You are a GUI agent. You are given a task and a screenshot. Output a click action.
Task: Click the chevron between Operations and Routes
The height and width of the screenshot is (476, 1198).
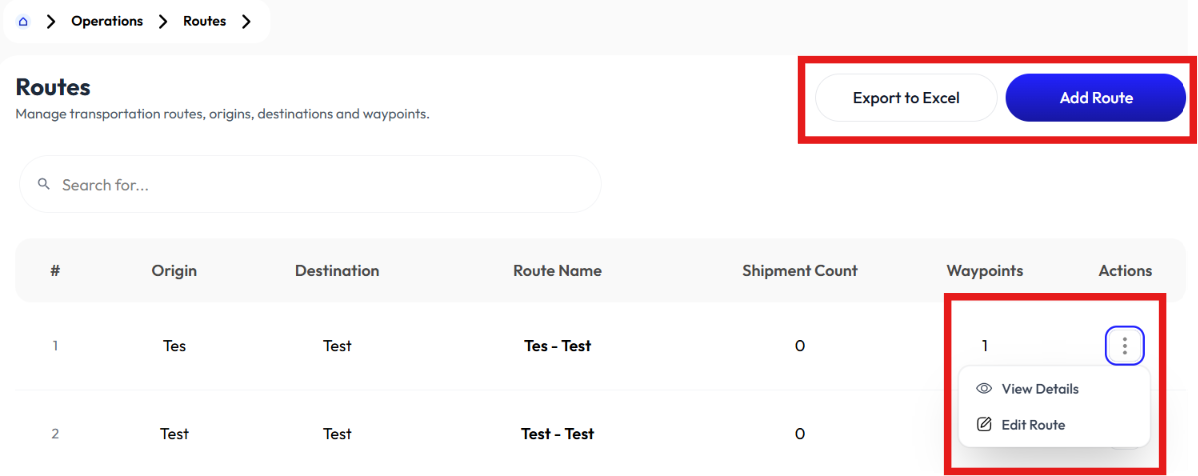(x=163, y=21)
